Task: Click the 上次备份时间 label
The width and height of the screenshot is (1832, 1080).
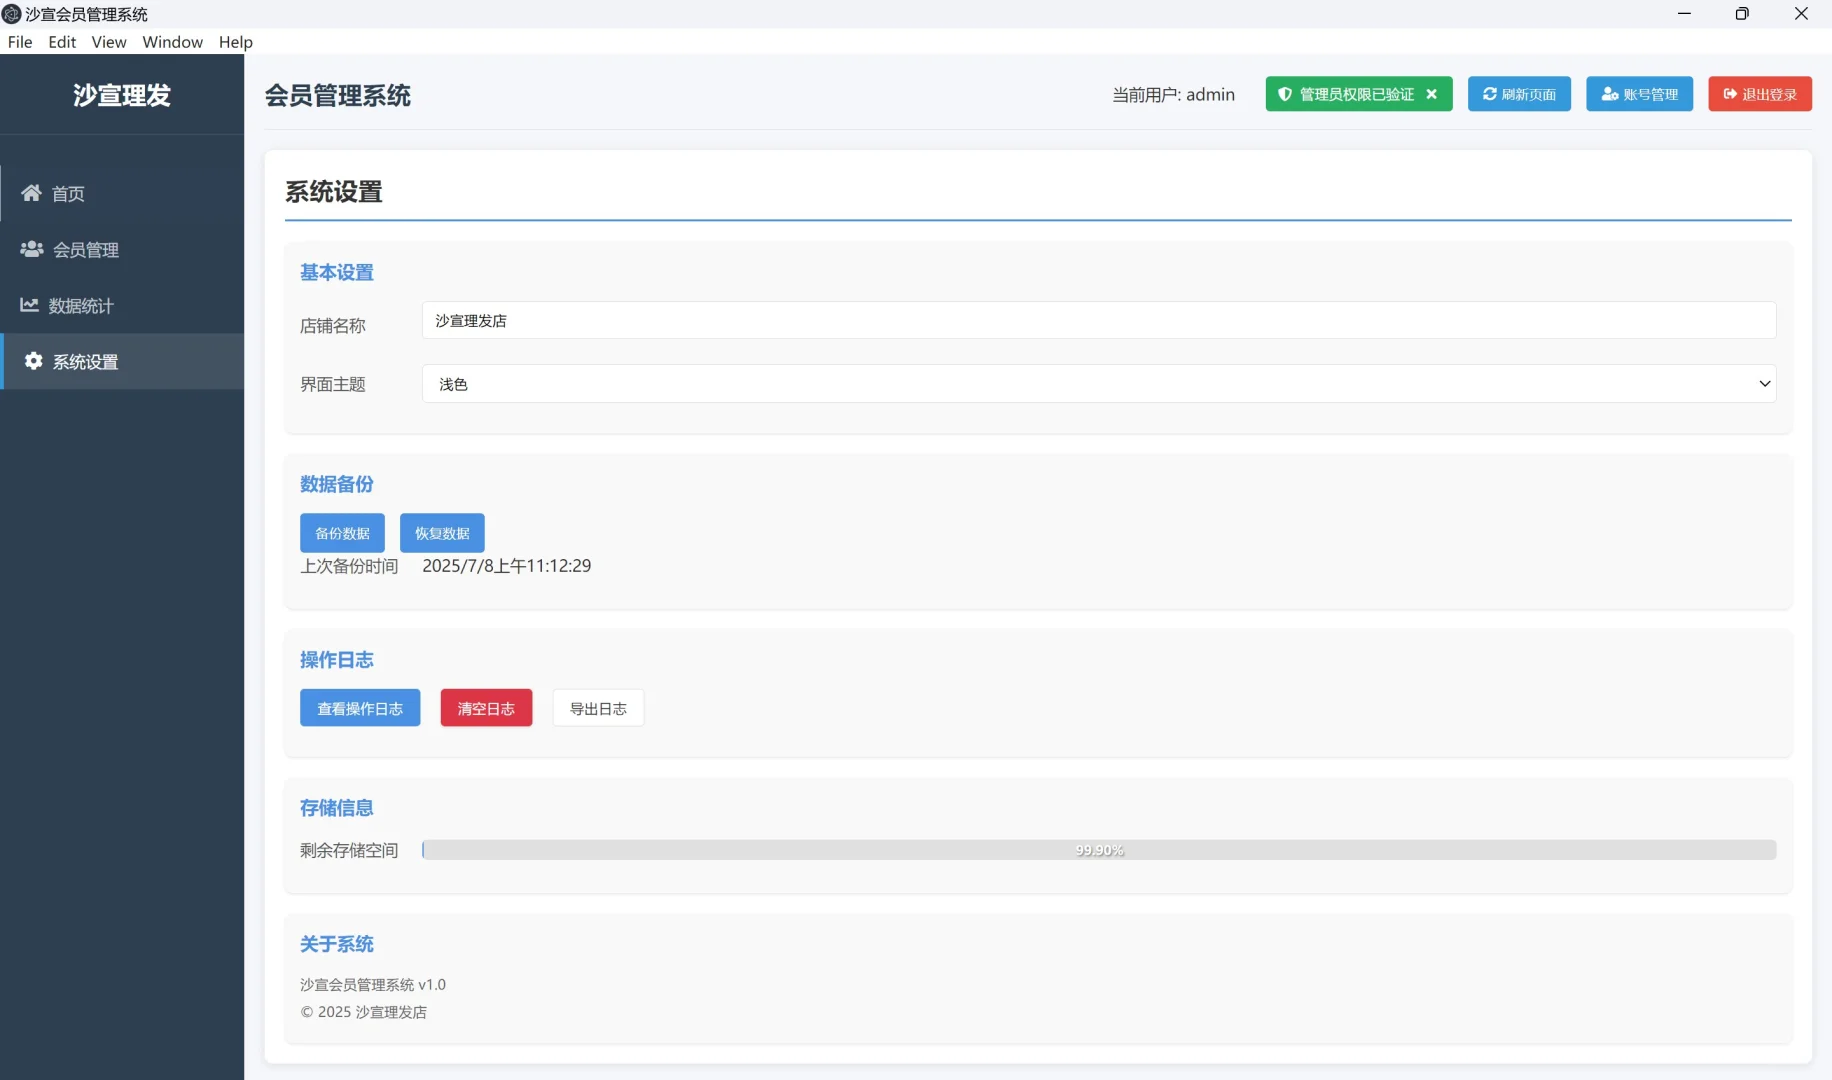Action: click(x=349, y=566)
